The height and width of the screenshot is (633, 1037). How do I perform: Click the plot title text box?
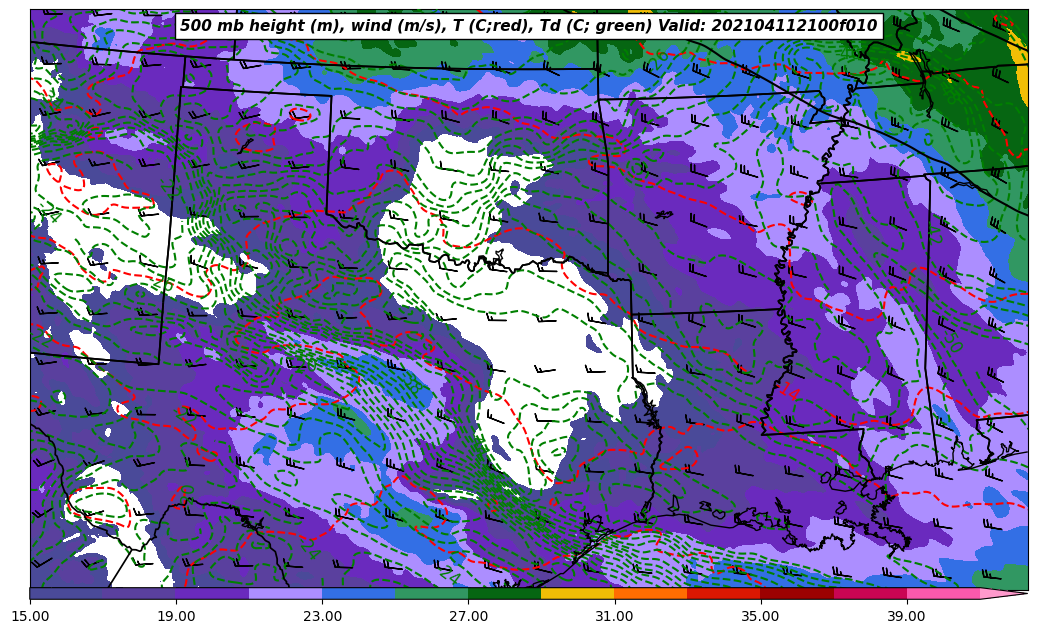tap(528, 26)
